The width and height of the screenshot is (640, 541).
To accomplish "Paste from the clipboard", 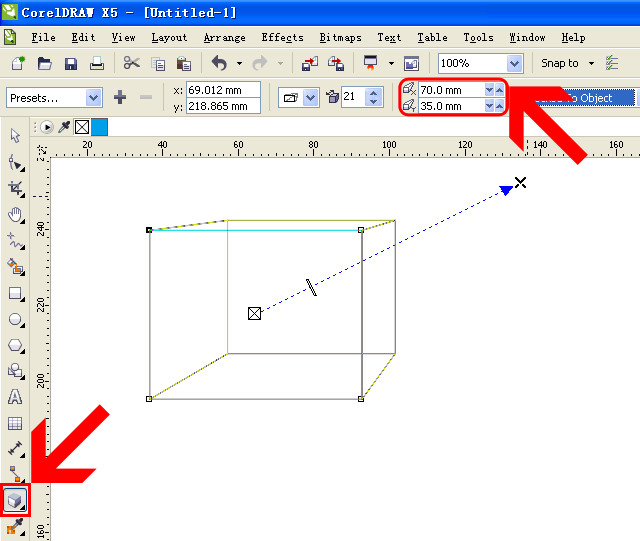I will (184, 64).
